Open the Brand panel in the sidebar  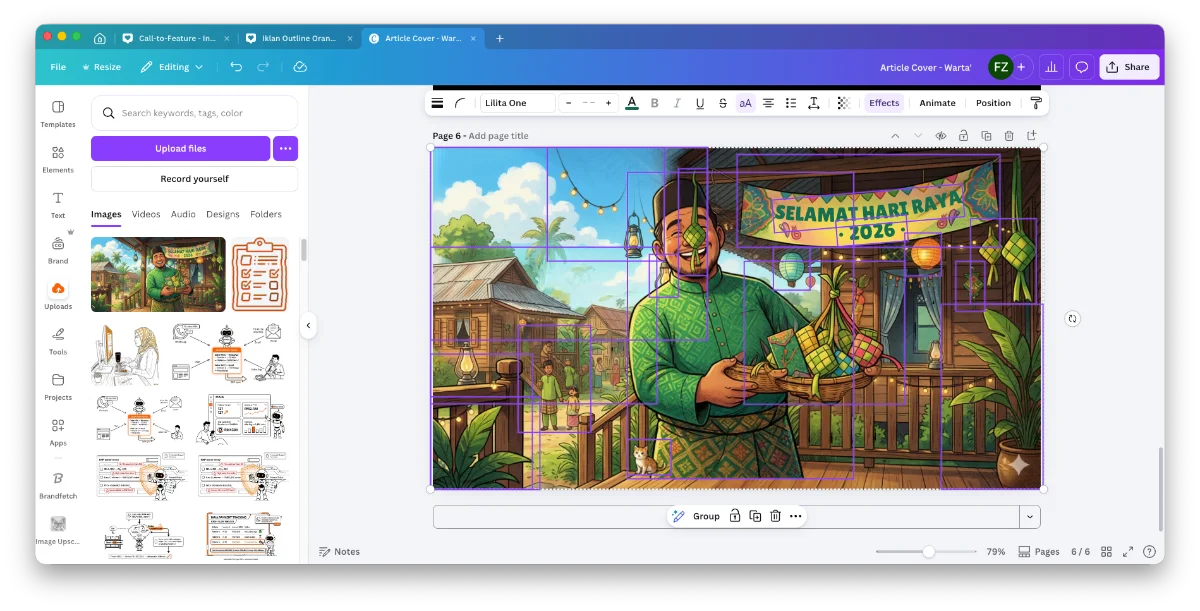click(x=58, y=250)
